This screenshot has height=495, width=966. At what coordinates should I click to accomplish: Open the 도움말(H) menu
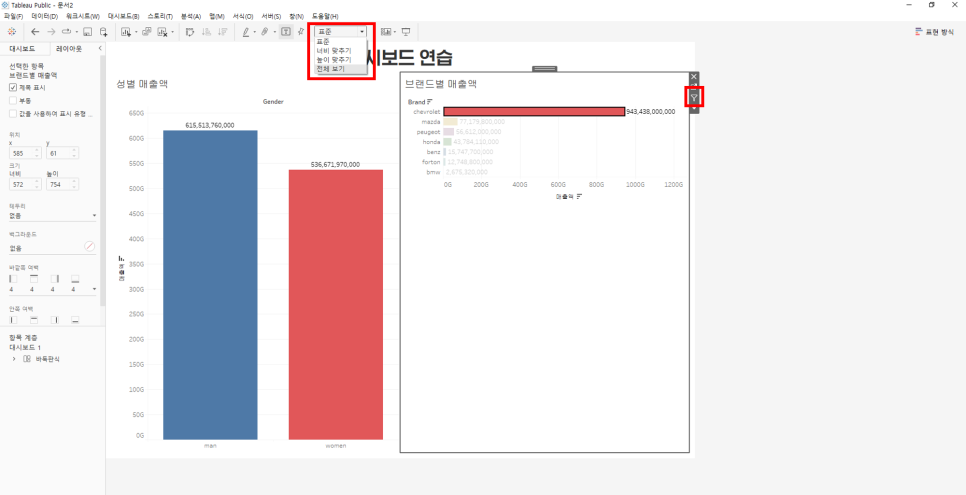[325, 15]
